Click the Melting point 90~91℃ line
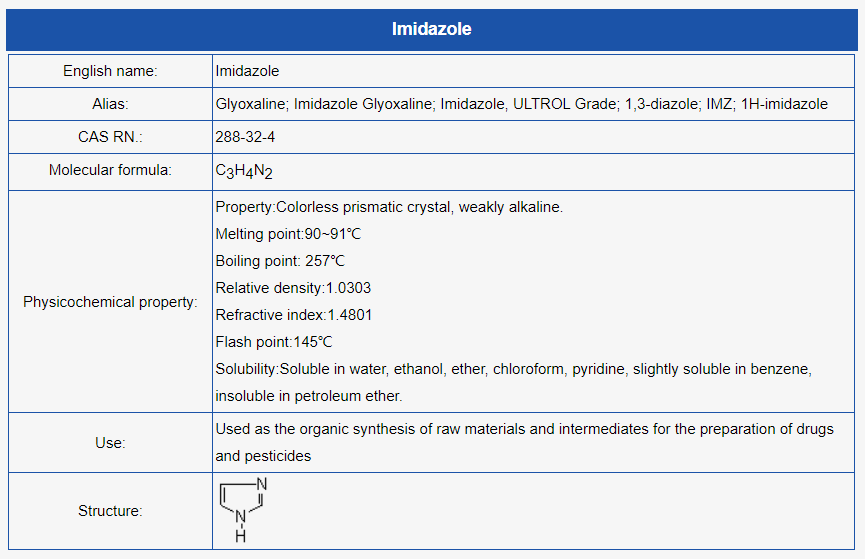This screenshot has height=559, width=865. coord(288,234)
